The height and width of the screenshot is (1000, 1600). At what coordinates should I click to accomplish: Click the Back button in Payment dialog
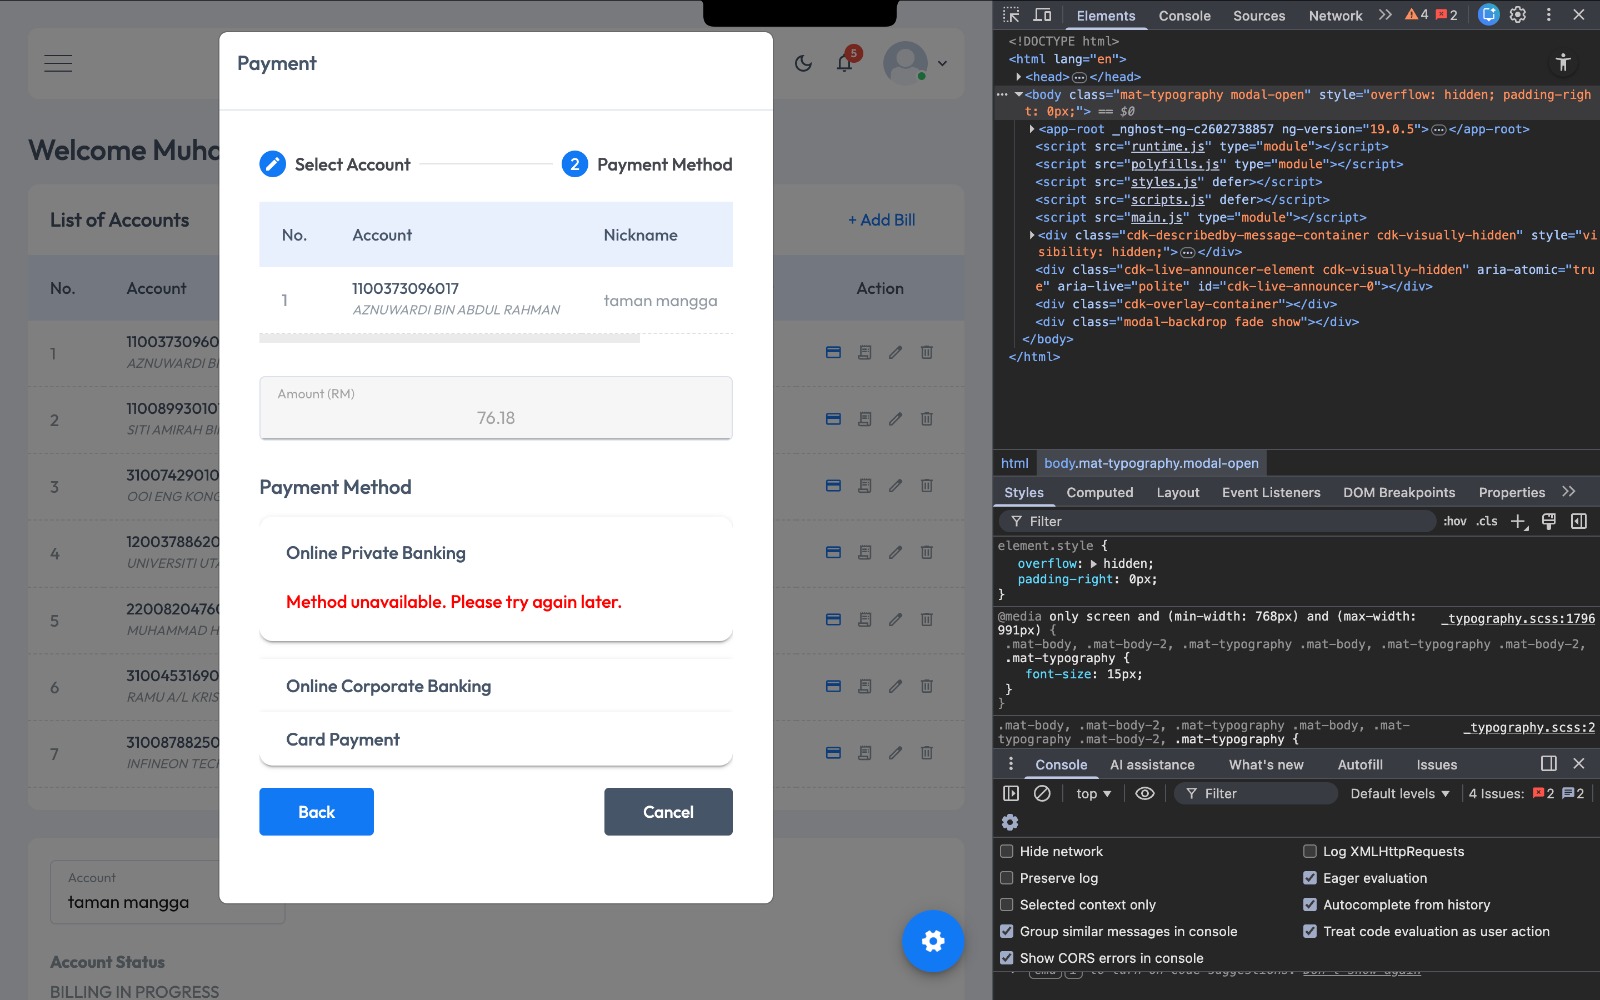click(316, 812)
